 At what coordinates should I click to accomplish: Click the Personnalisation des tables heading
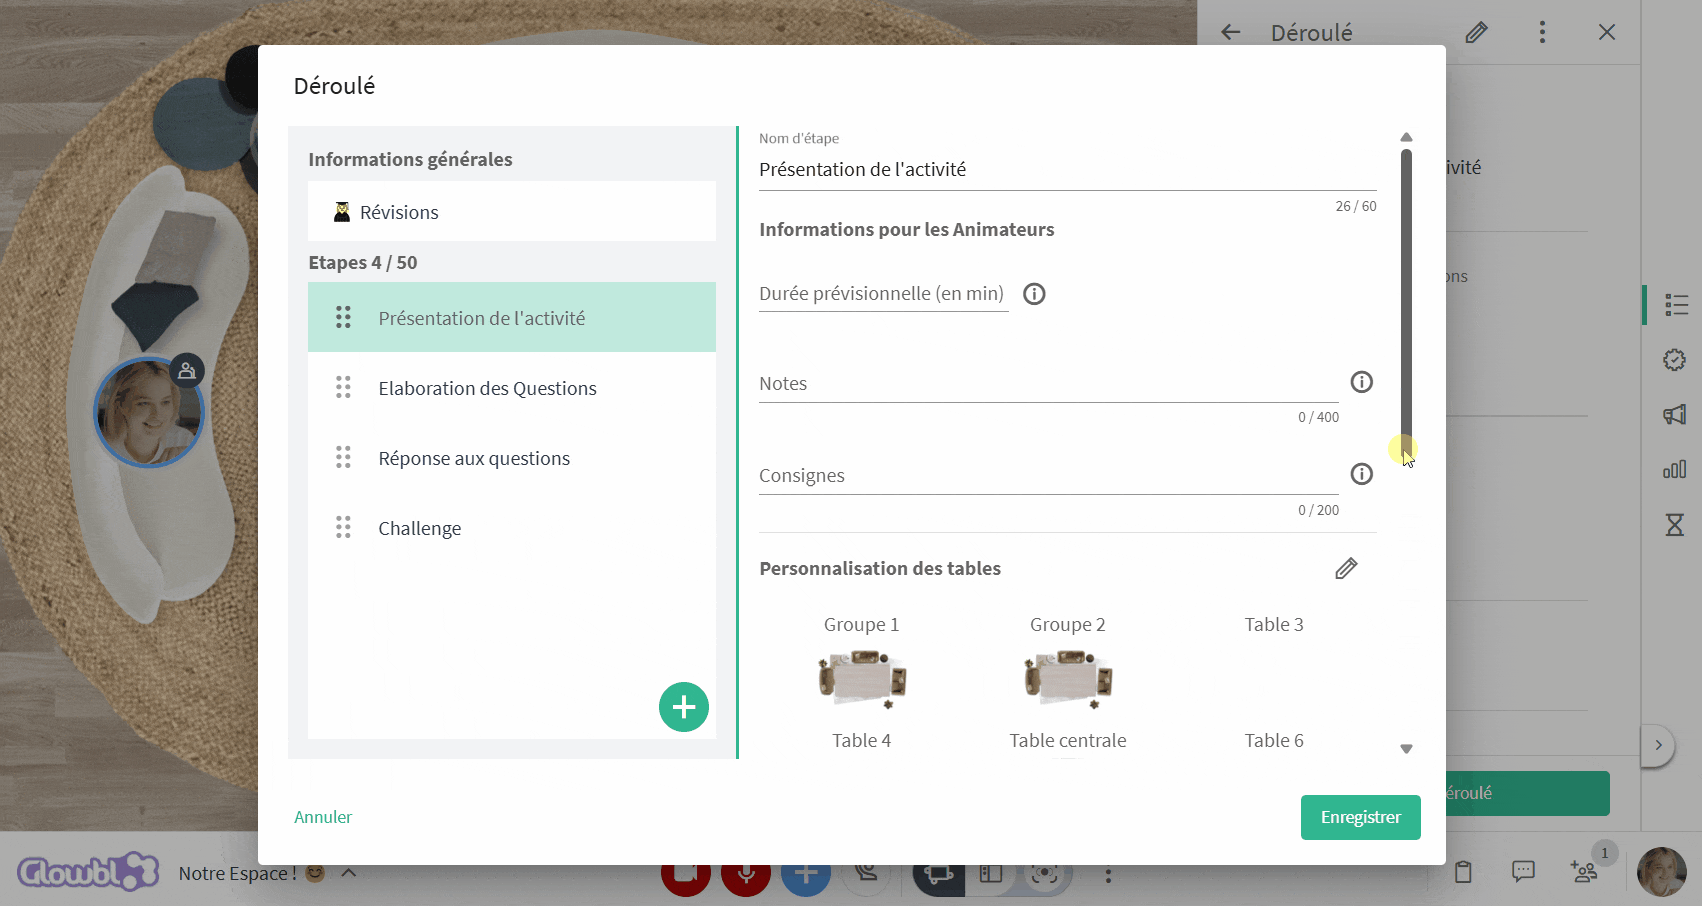click(x=880, y=568)
